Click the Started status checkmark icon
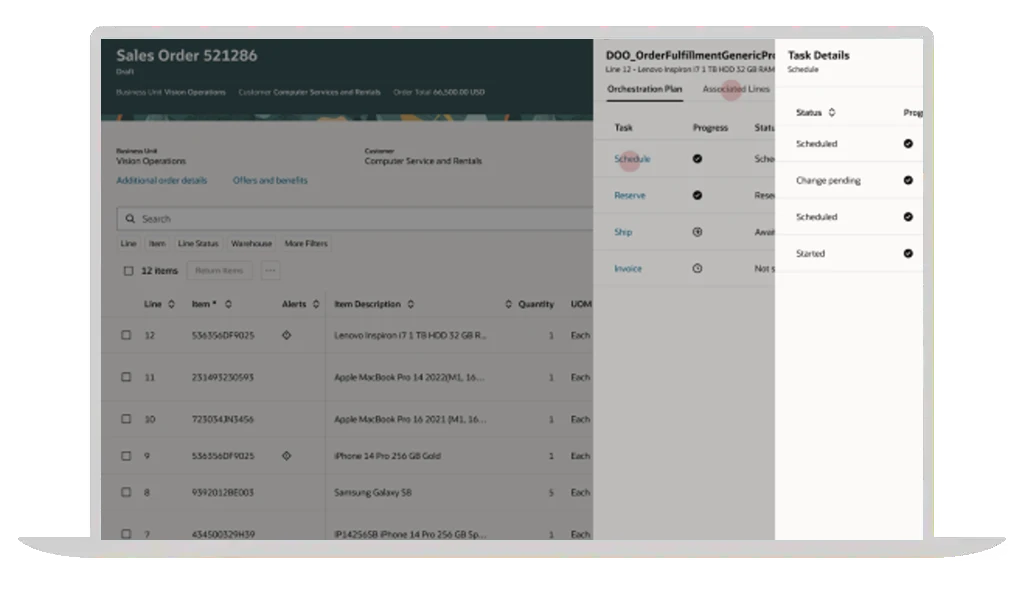Screen dimensions: 1024x600 tap(908, 254)
